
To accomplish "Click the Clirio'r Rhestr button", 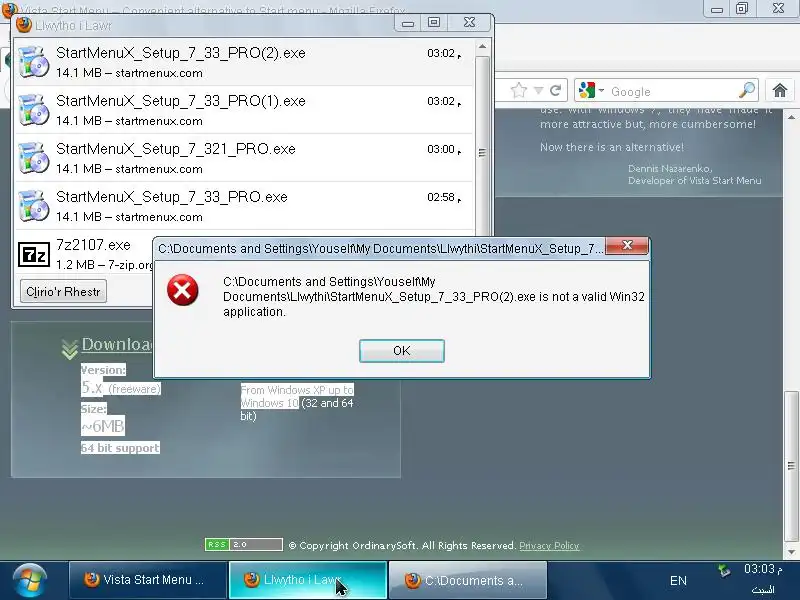I will point(63,291).
